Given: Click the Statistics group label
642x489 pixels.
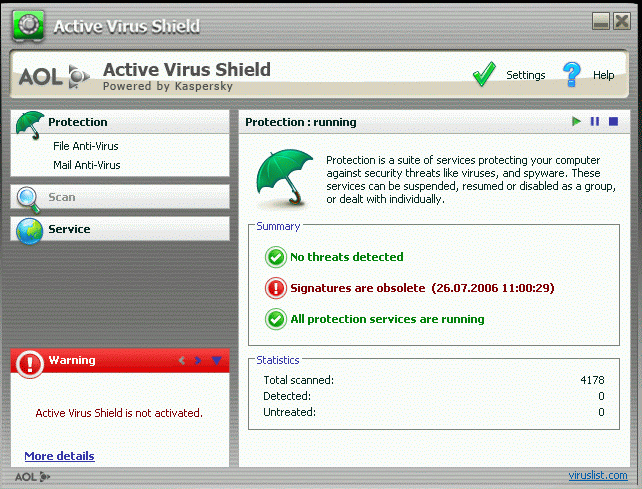Looking at the screenshot, I should tap(278, 360).
